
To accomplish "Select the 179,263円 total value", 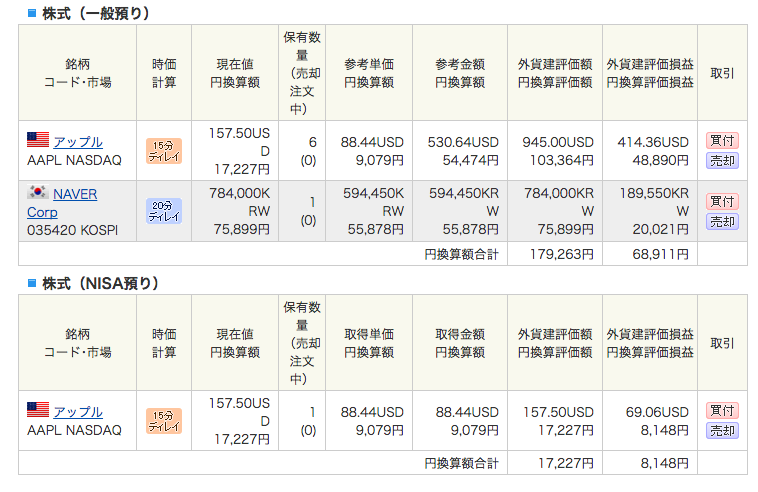I will 562,254.
